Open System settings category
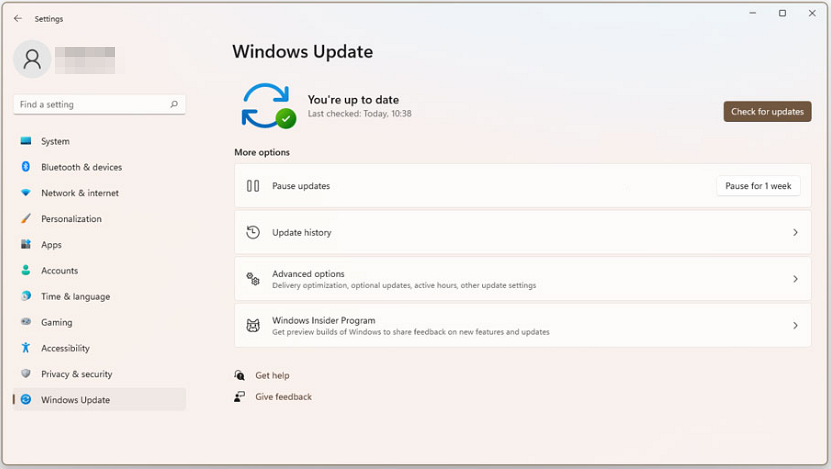Viewport: 831px width, 469px height. pyautogui.click(x=100, y=141)
